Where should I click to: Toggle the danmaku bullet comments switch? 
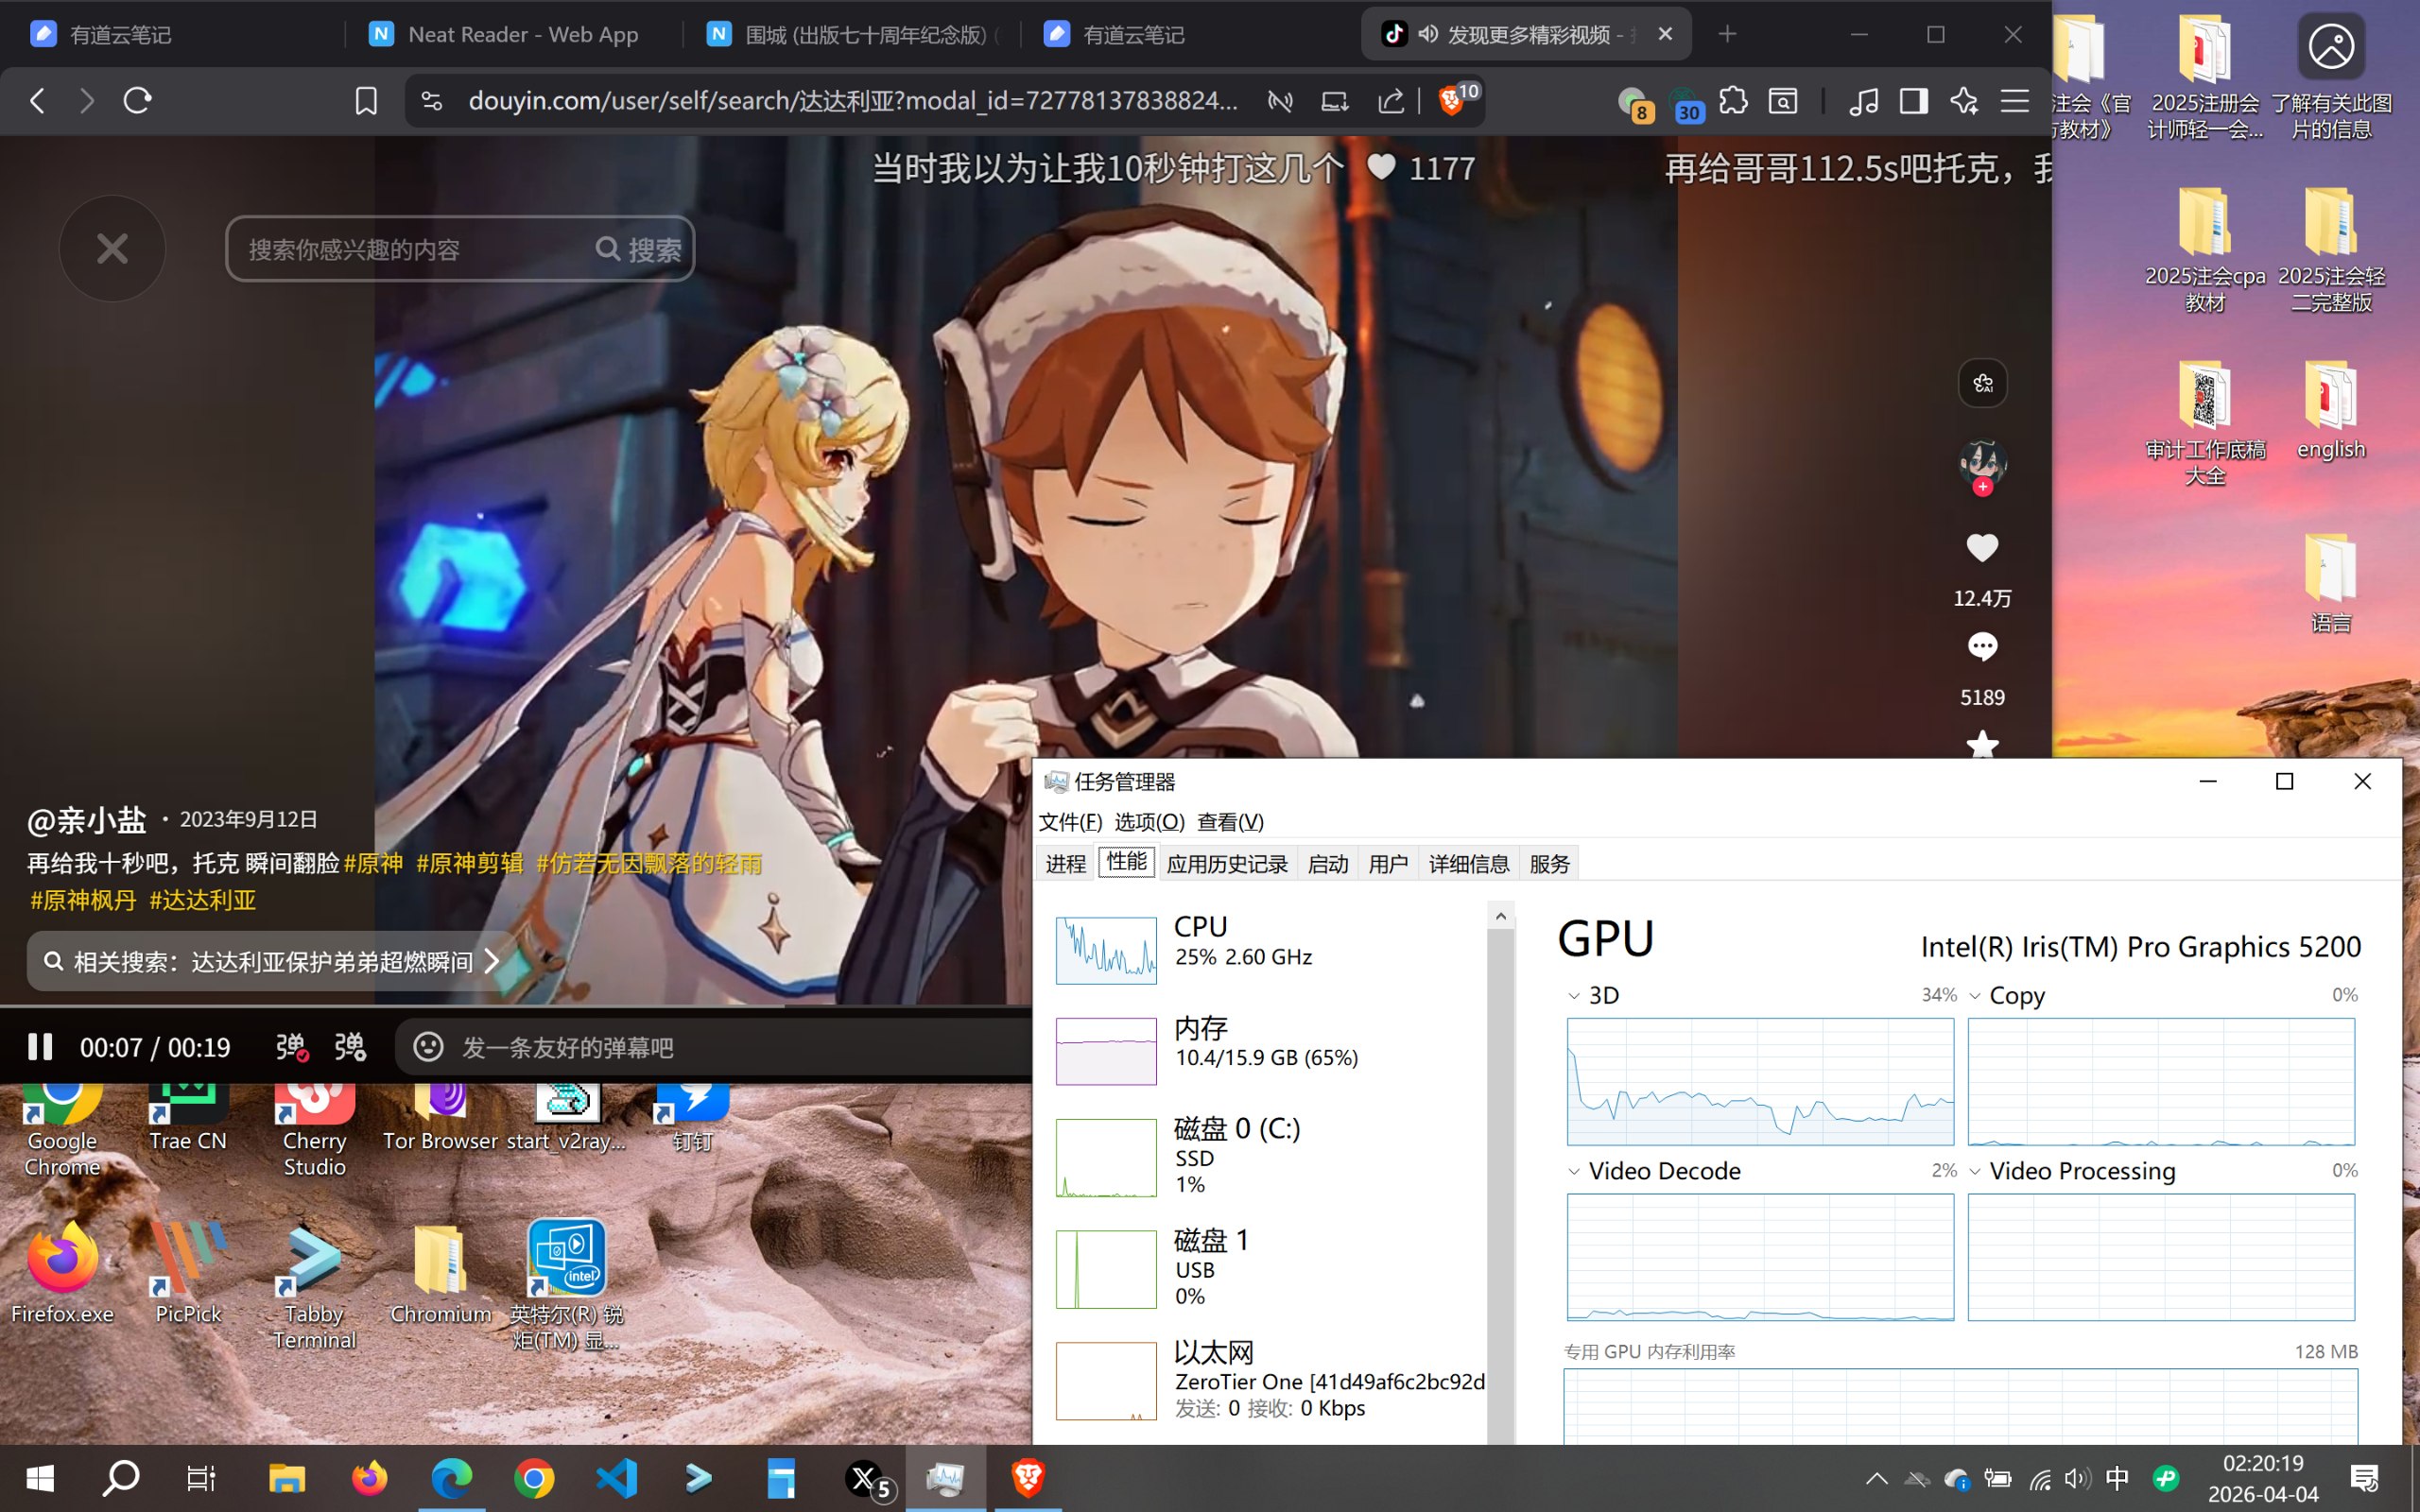coord(291,1047)
